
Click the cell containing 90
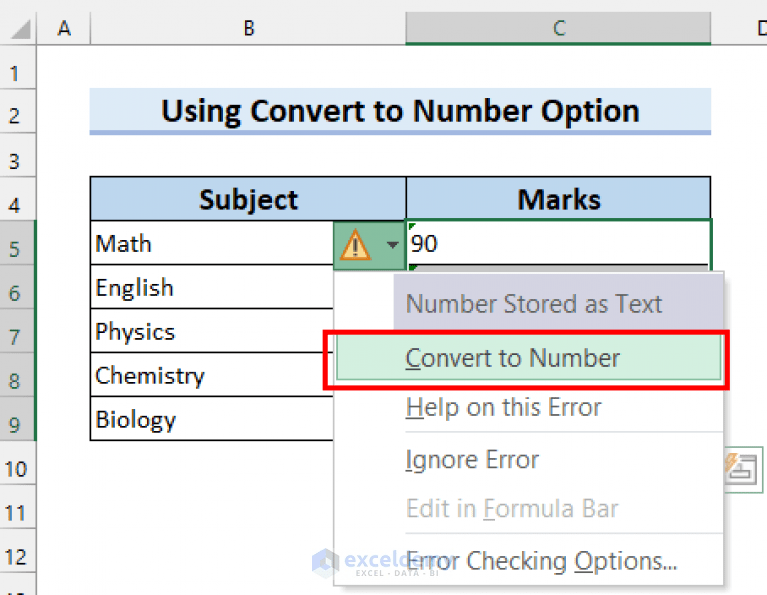tap(558, 243)
